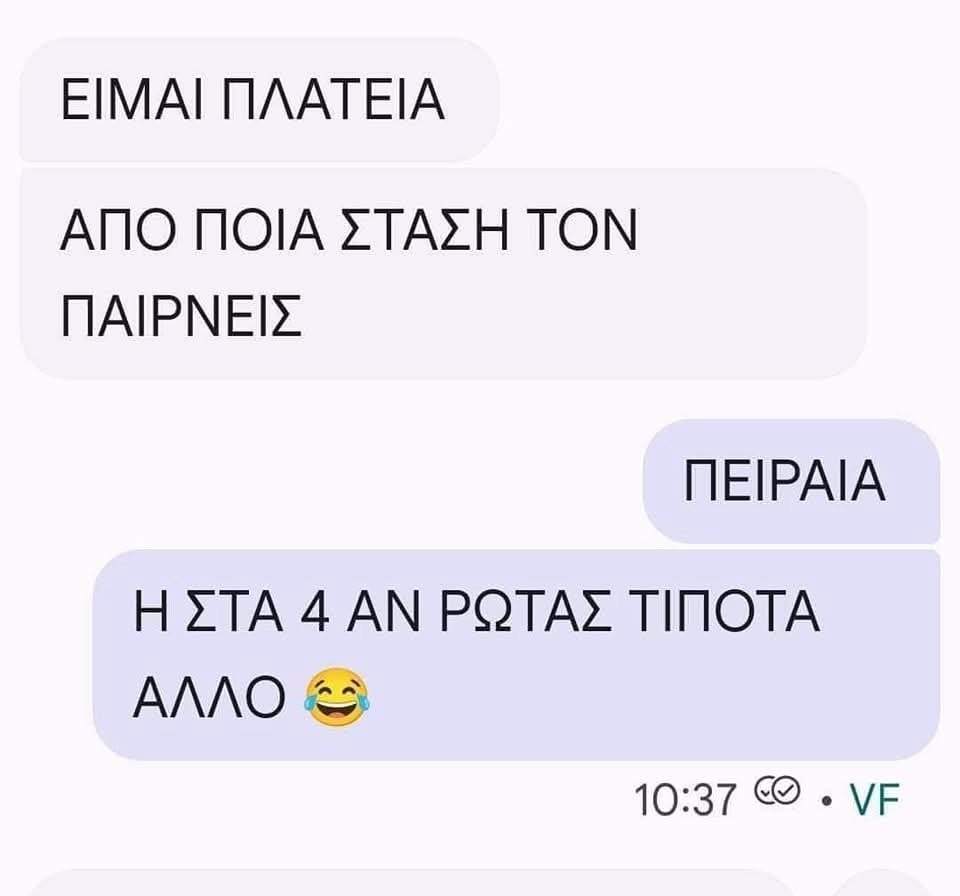Tap the 10:37 timestamp

click(684, 800)
